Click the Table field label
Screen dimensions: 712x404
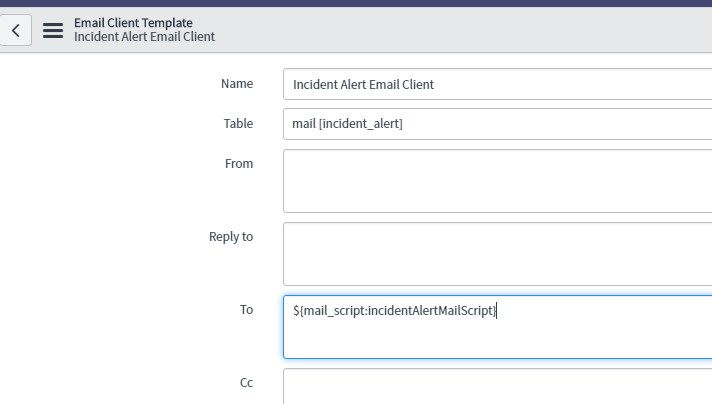coord(238,123)
